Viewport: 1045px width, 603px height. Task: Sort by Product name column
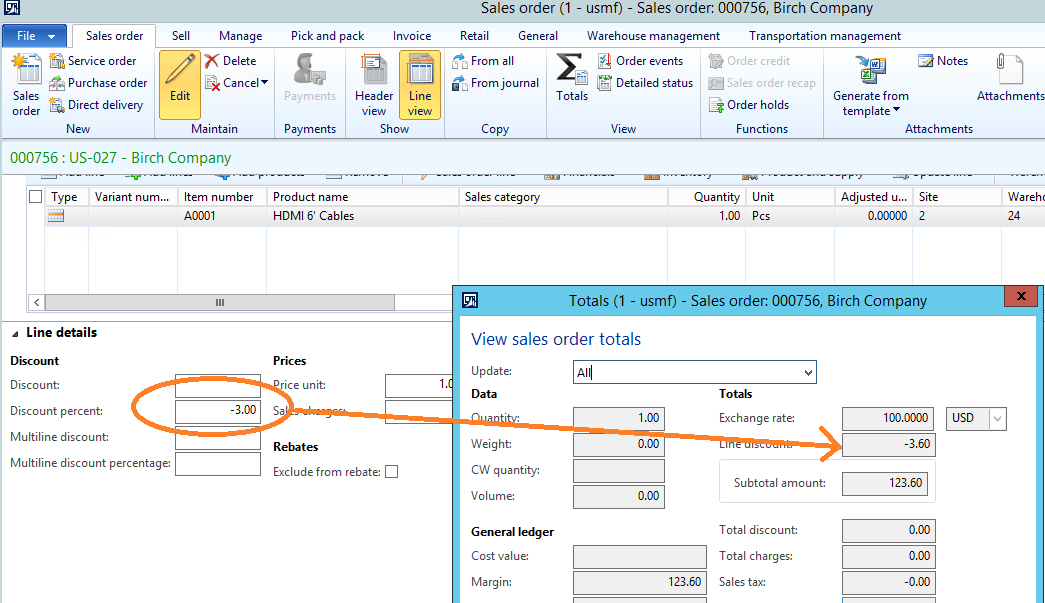tap(363, 197)
